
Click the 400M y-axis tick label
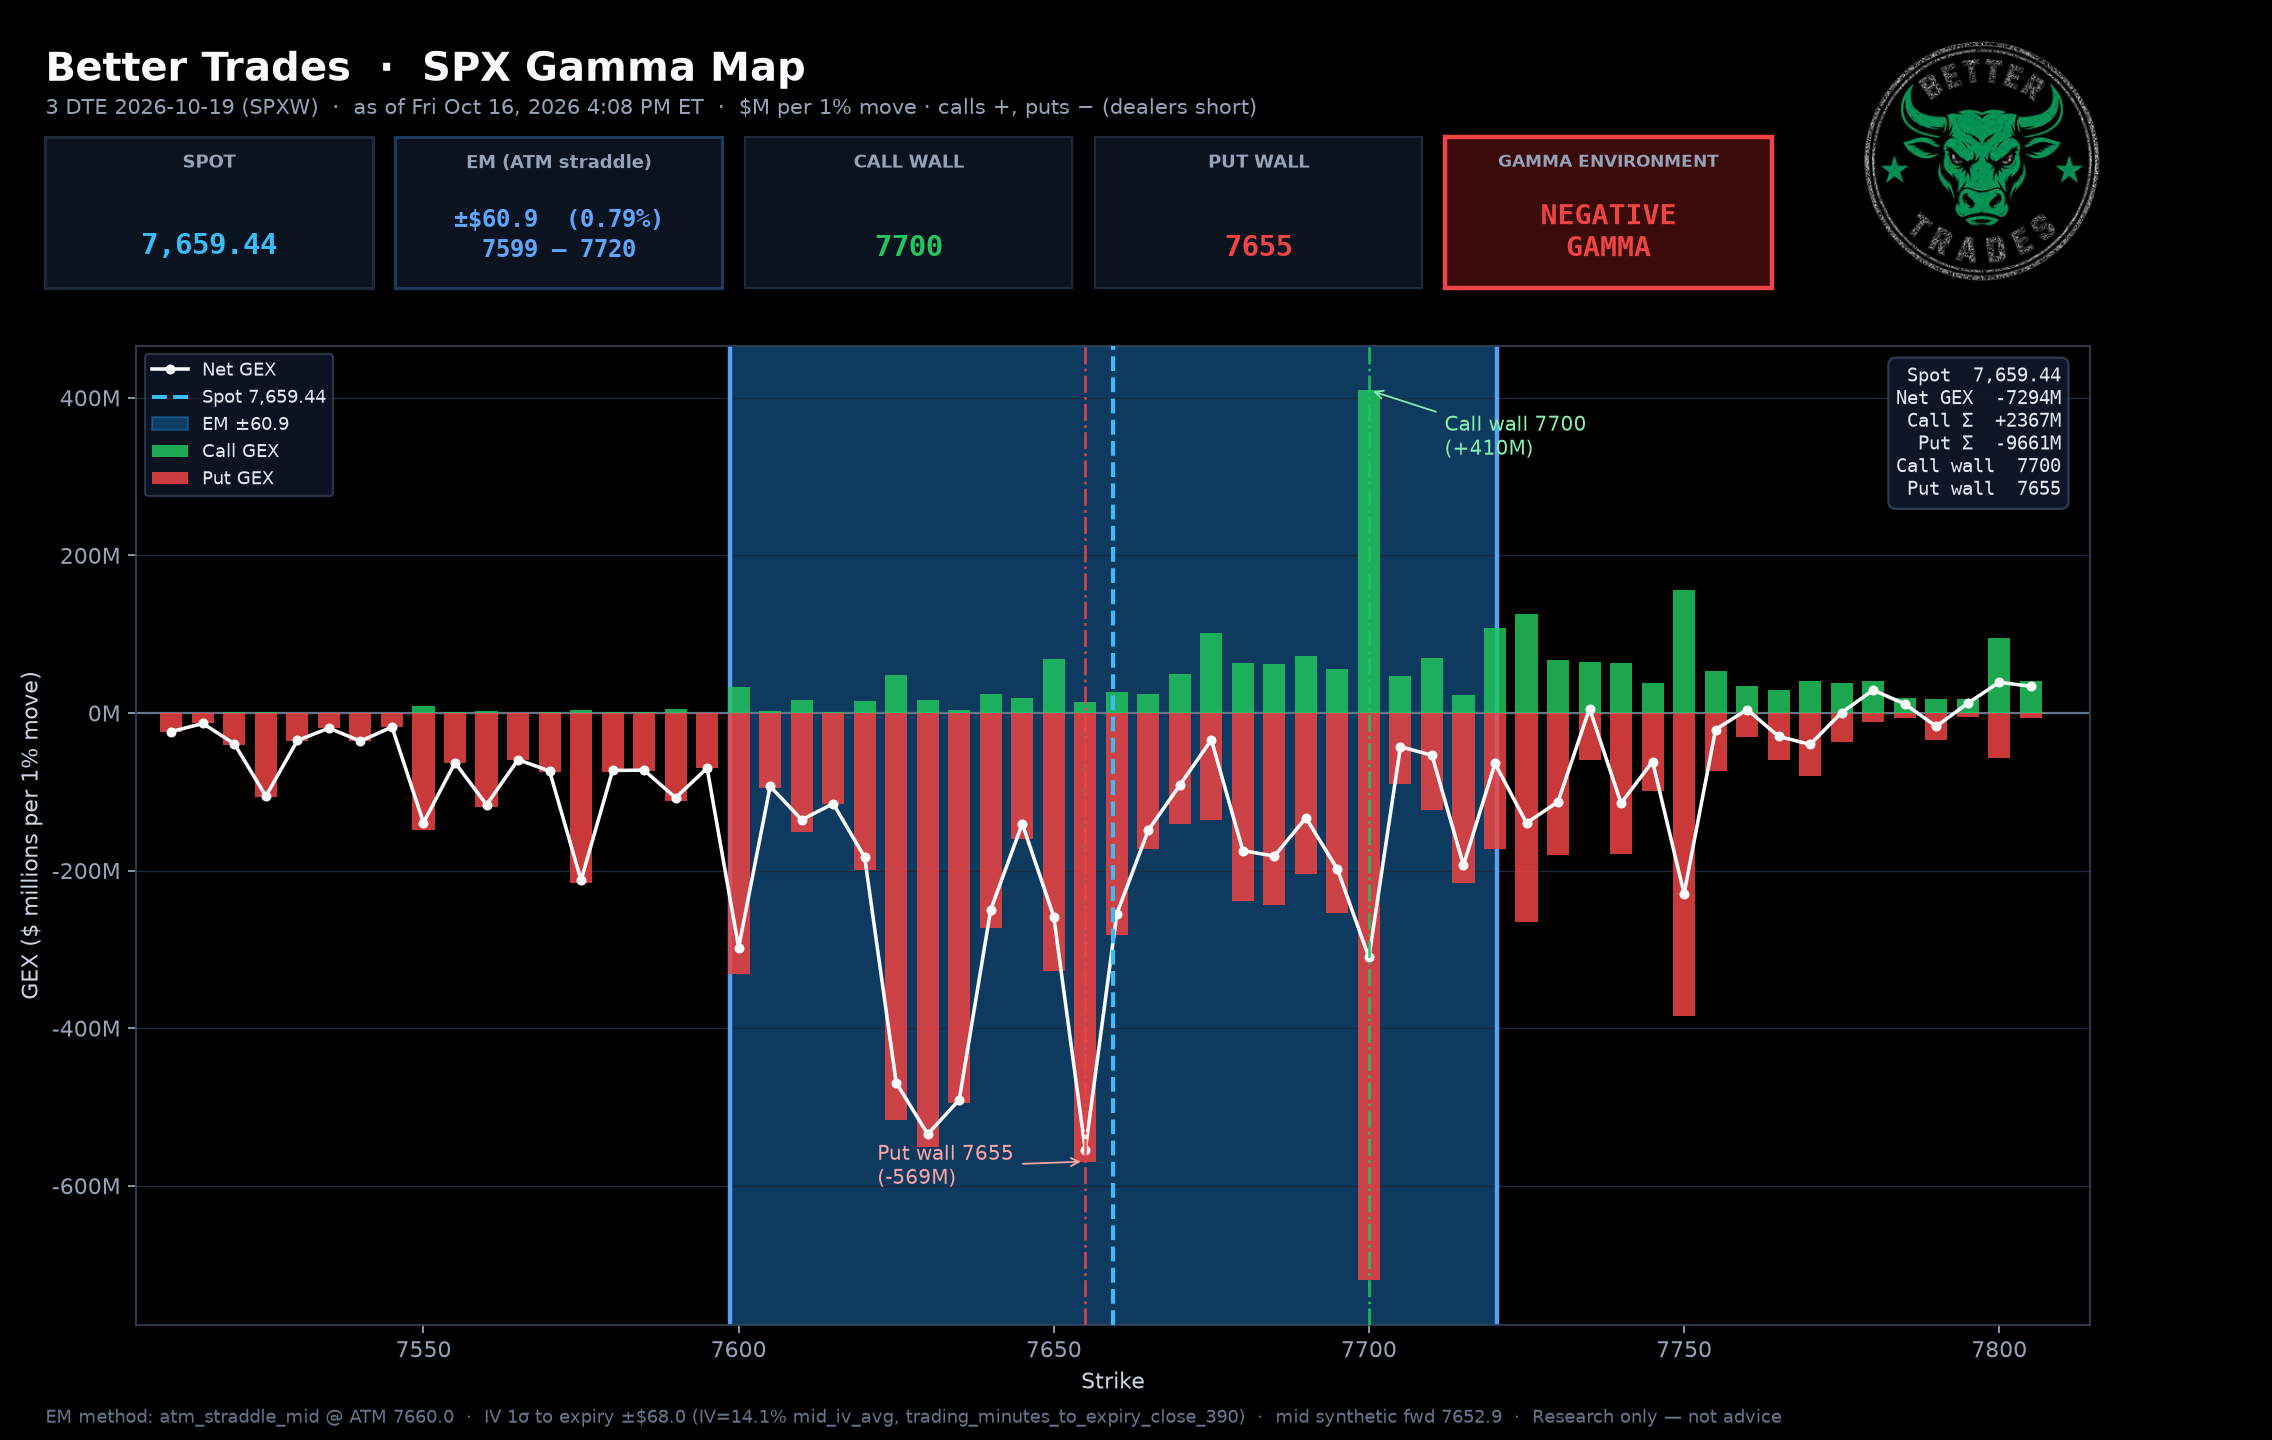tap(90, 398)
